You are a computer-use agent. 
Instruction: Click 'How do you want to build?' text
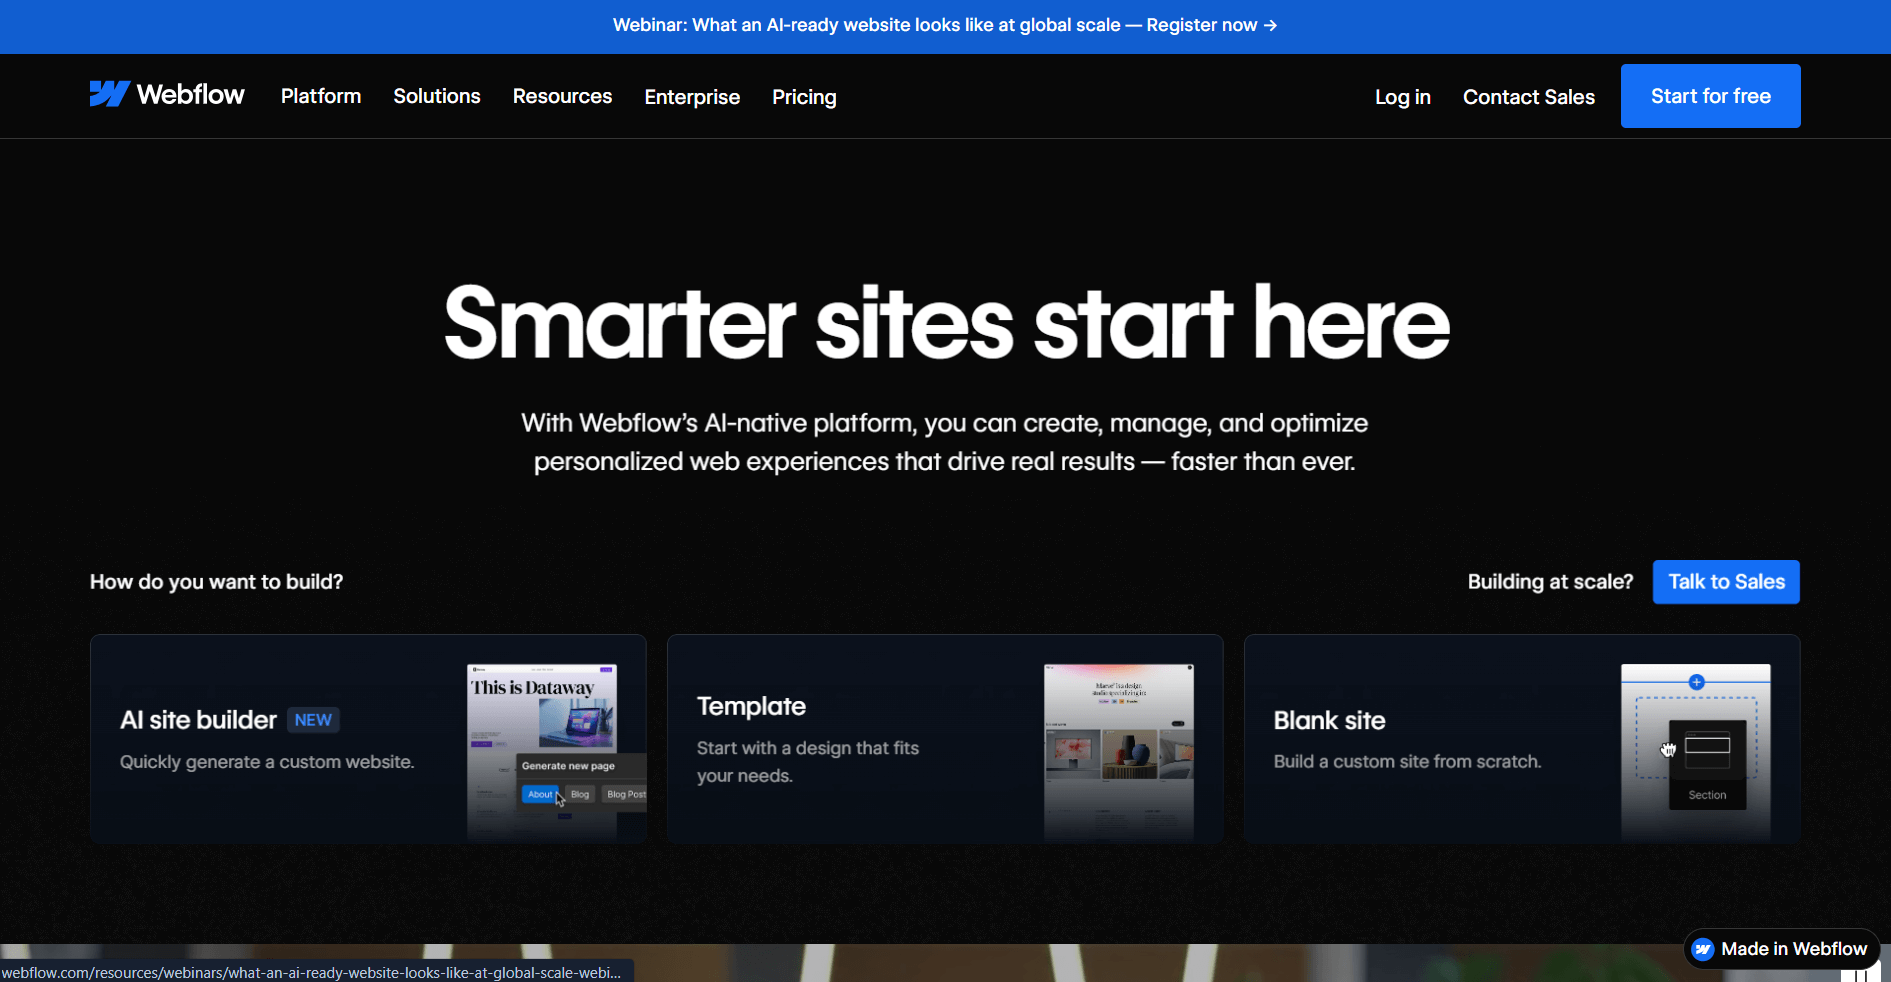(216, 582)
